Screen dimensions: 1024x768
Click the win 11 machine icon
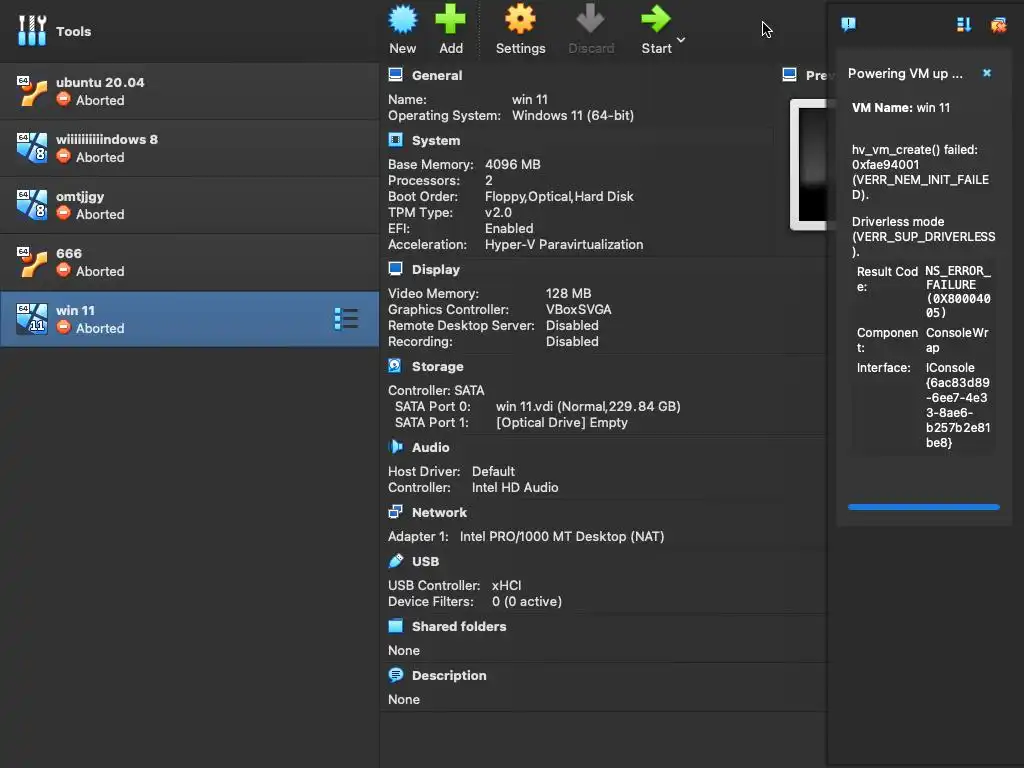tap(32, 319)
